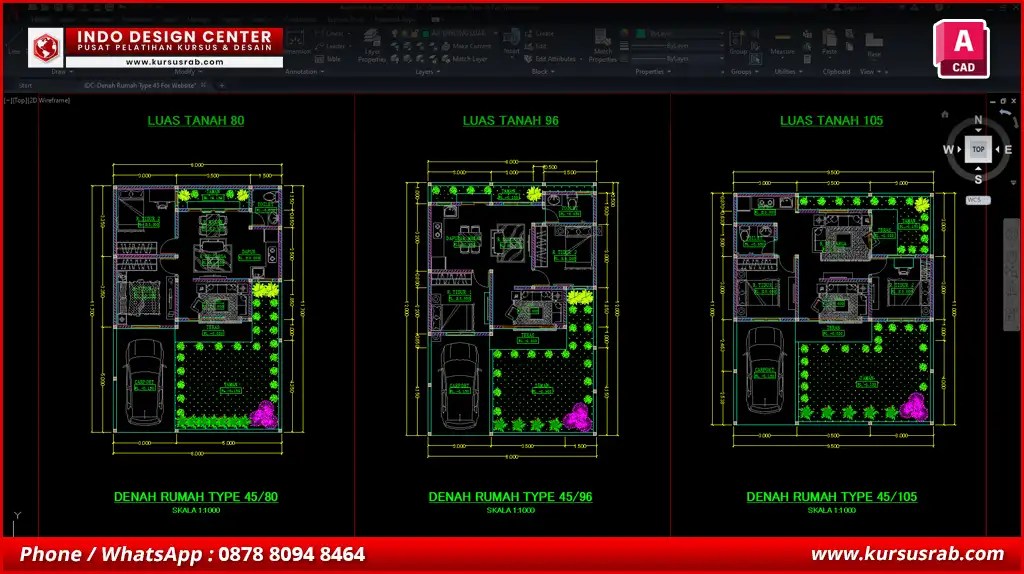
Task: Click the object color swatch in Properties
Action: (x=642, y=33)
